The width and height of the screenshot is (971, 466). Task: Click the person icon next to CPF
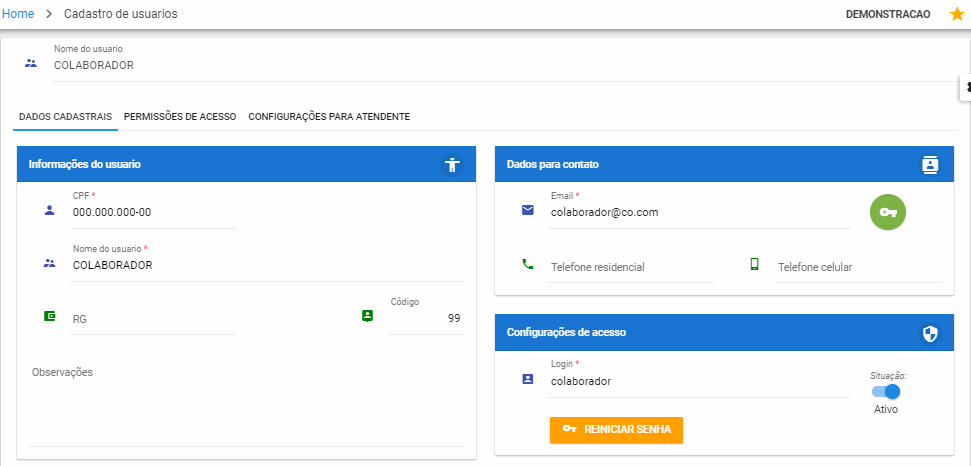click(x=50, y=210)
